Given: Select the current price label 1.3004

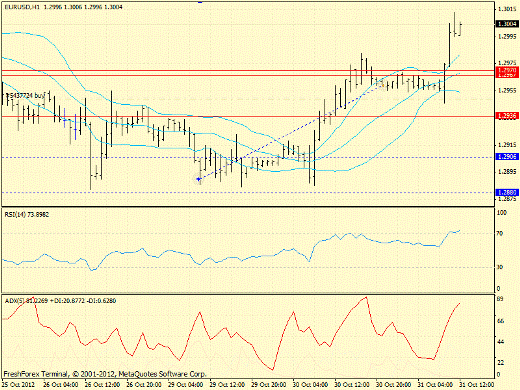Looking at the screenshot, I should coord(507,24).
